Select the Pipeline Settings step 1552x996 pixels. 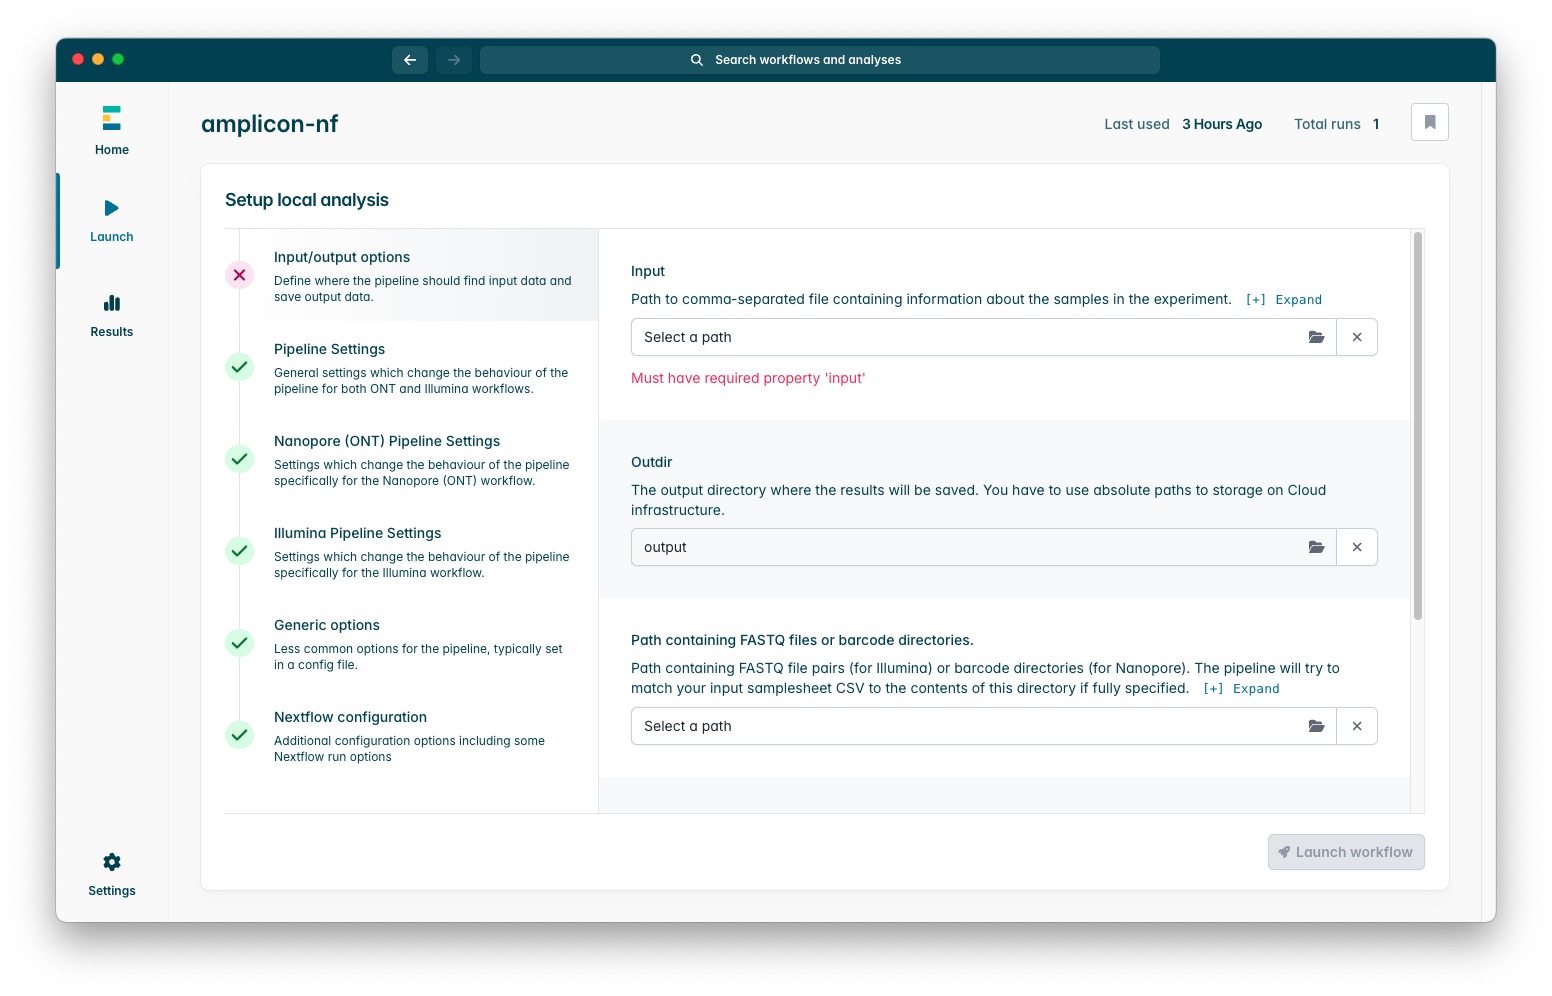(412, 367)
